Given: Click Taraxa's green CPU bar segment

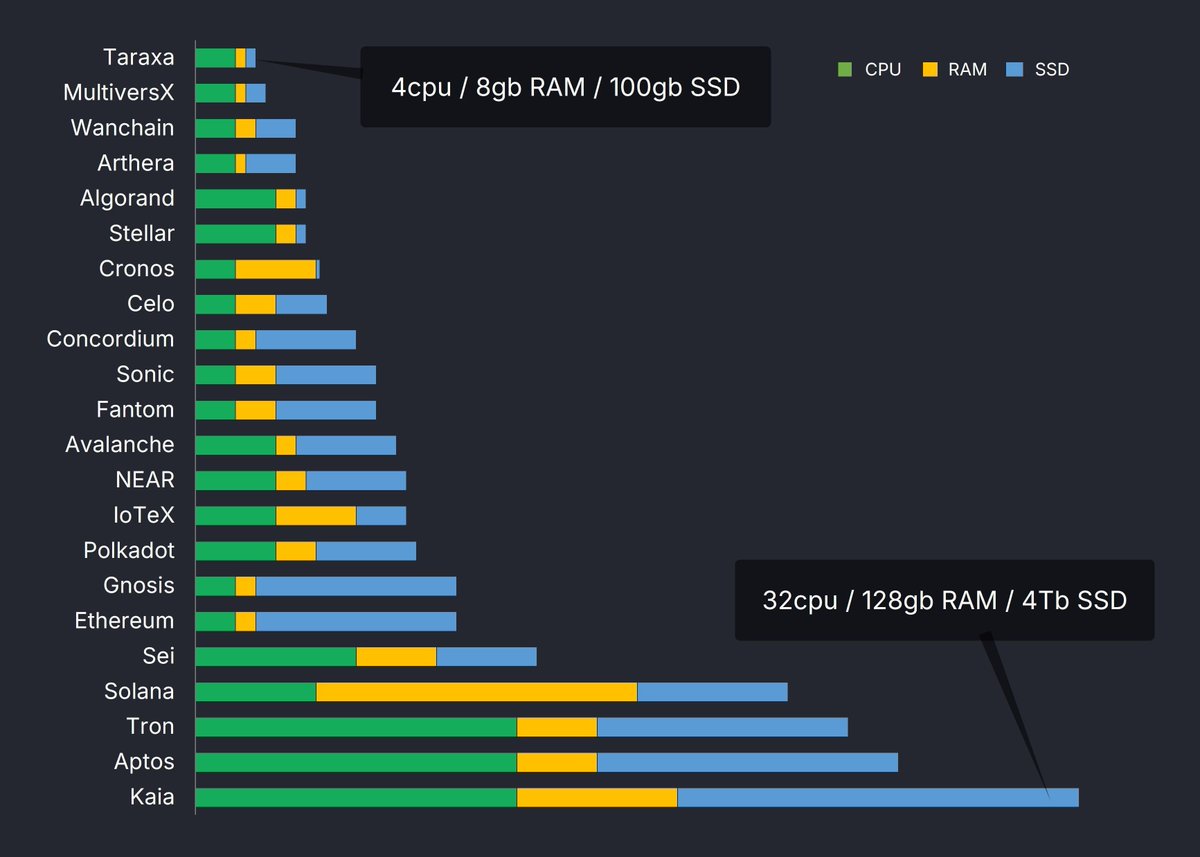Looking at the screenshot, I should (x=213, y=57).
